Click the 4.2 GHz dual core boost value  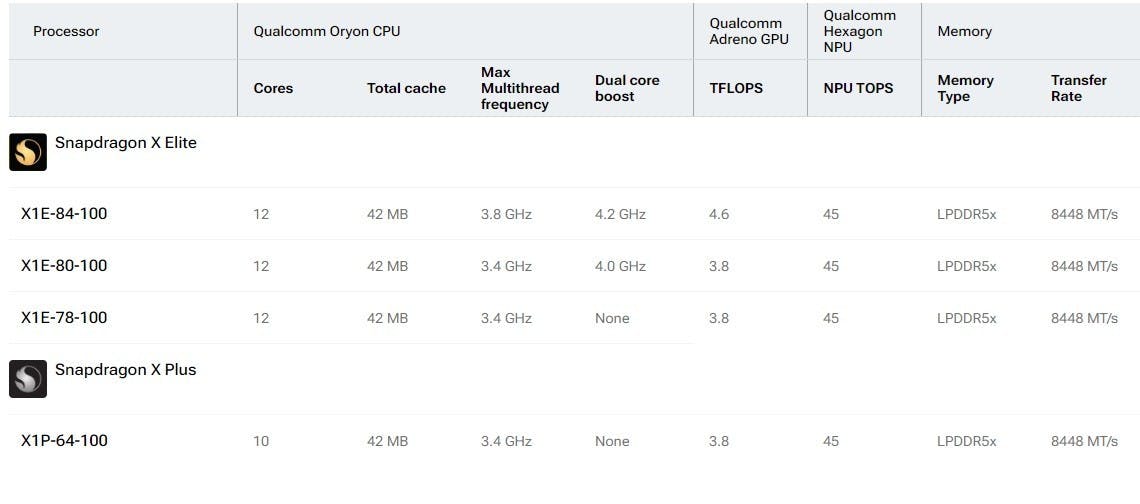[x=620, y=214]
